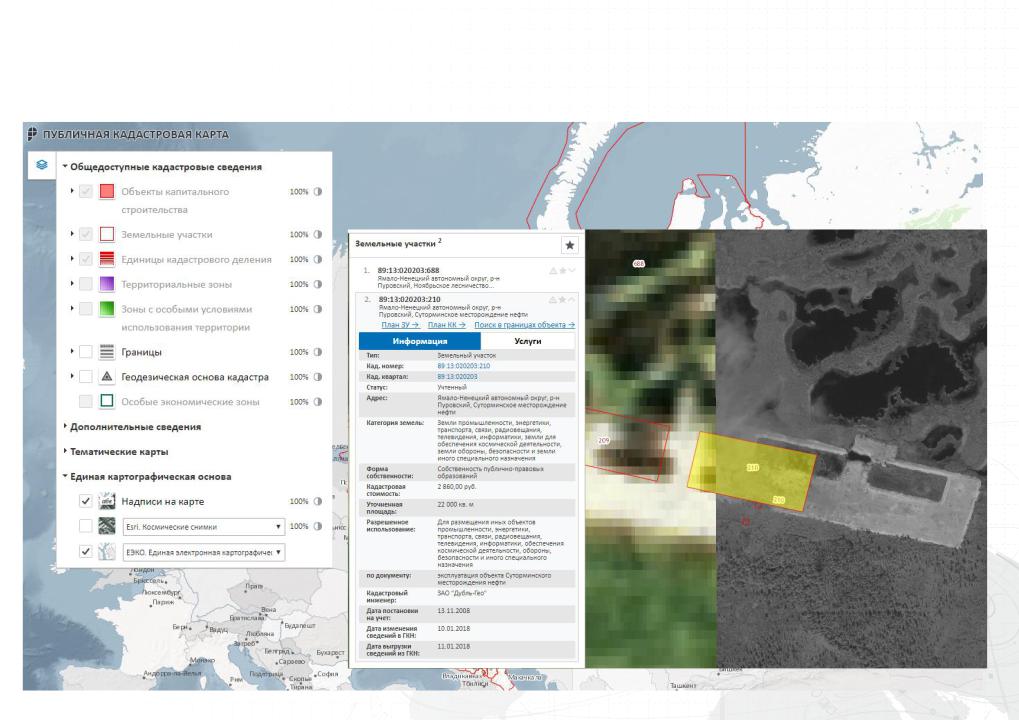
Task: Click star icon for parcel 89:13:020203:210
Action: [x=562, y=300]
